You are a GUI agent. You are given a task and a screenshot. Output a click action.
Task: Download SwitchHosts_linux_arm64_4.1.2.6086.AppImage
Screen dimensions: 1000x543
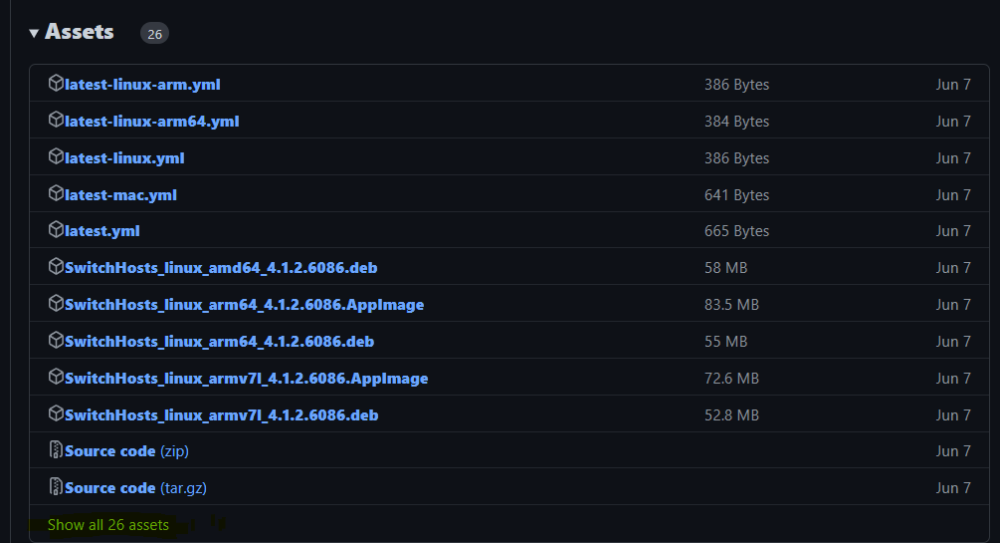click(x=244, y=305)
